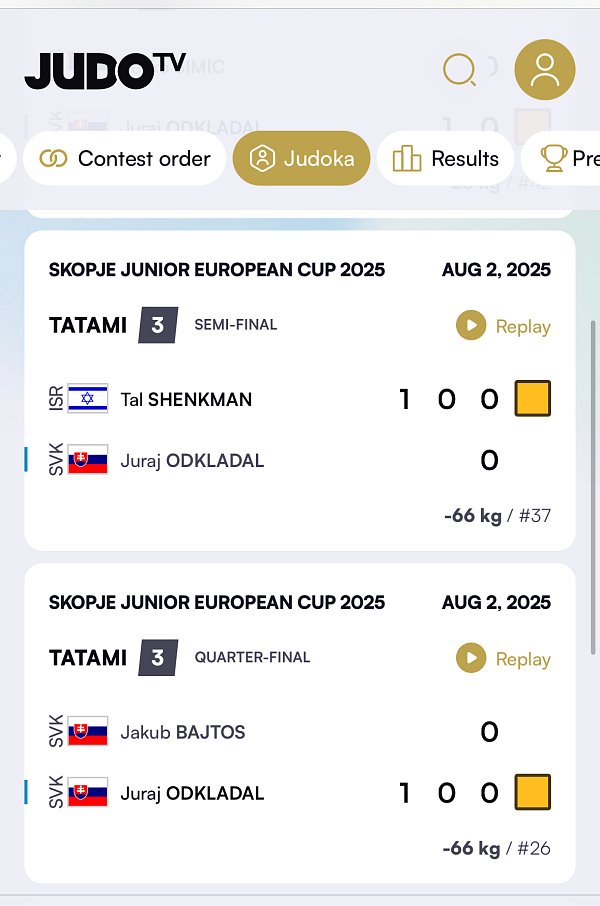Open the Results tab

pos(445,158)
